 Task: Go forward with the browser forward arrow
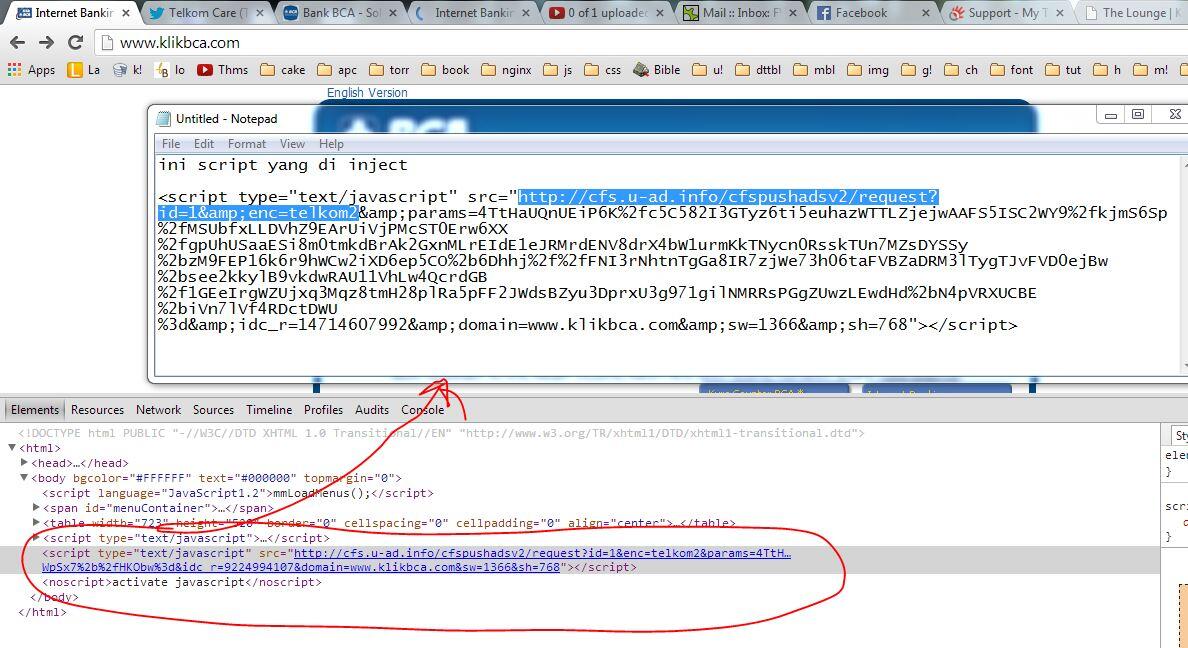click(x=46, y=42)
